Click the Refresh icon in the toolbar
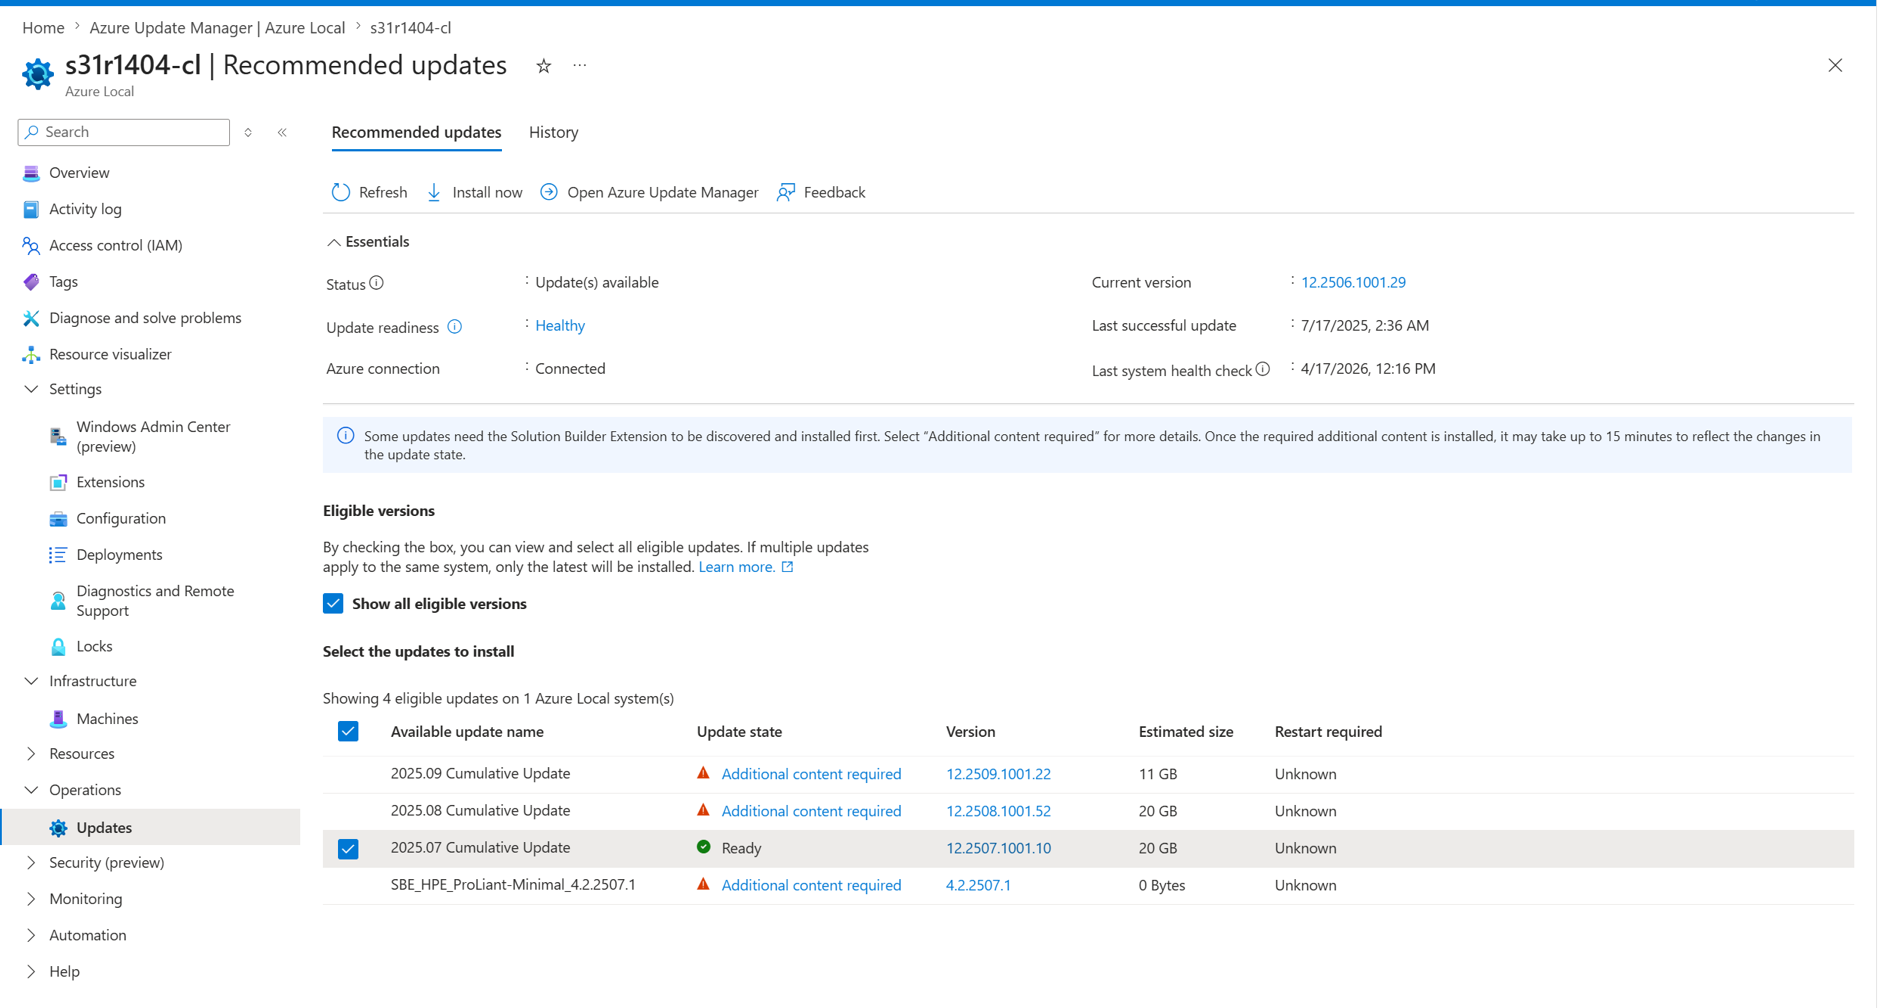This screenshot has width=1885, height=1008. click(341, 192)
